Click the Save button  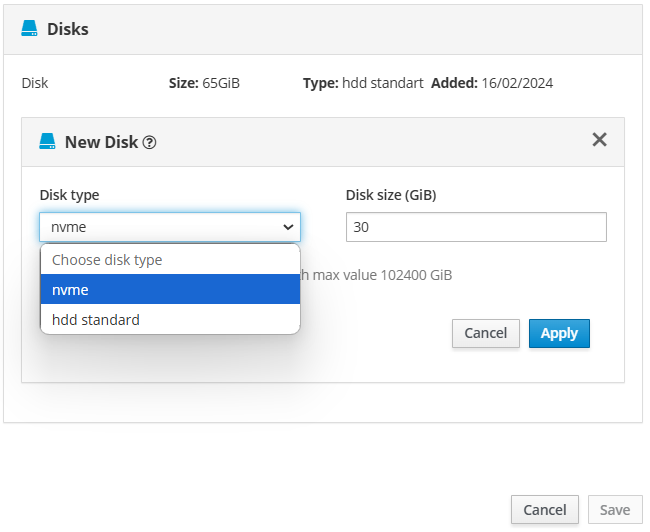[x=614, y=510]
